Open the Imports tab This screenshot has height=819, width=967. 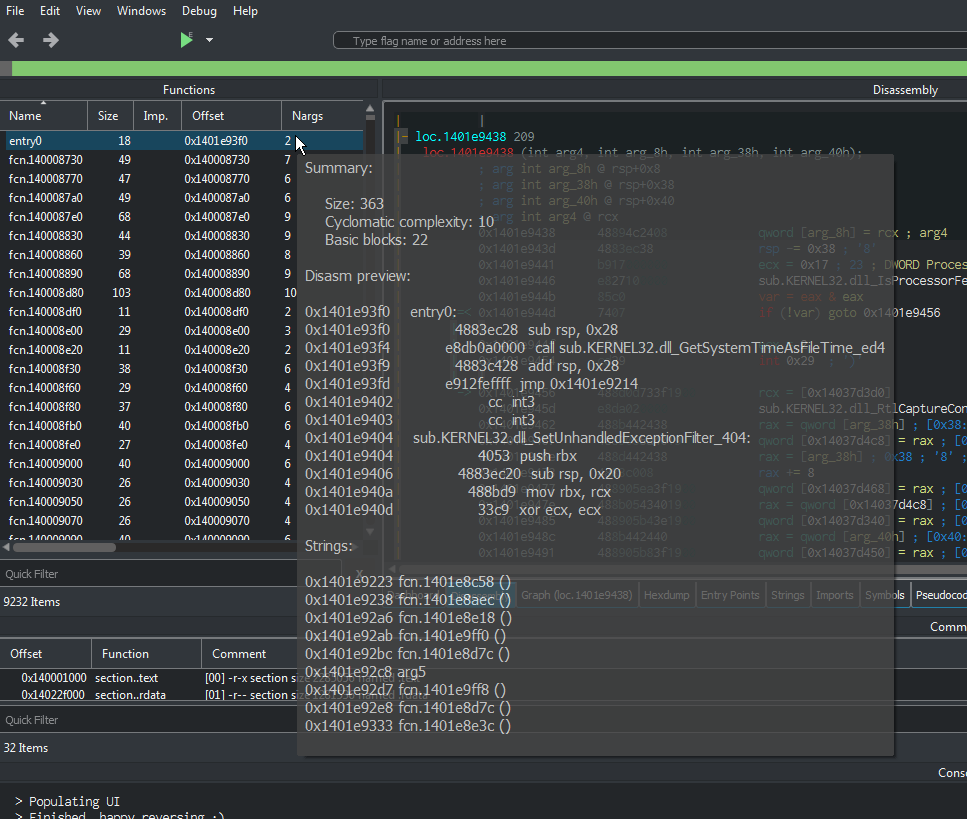[x=834, y=595]
